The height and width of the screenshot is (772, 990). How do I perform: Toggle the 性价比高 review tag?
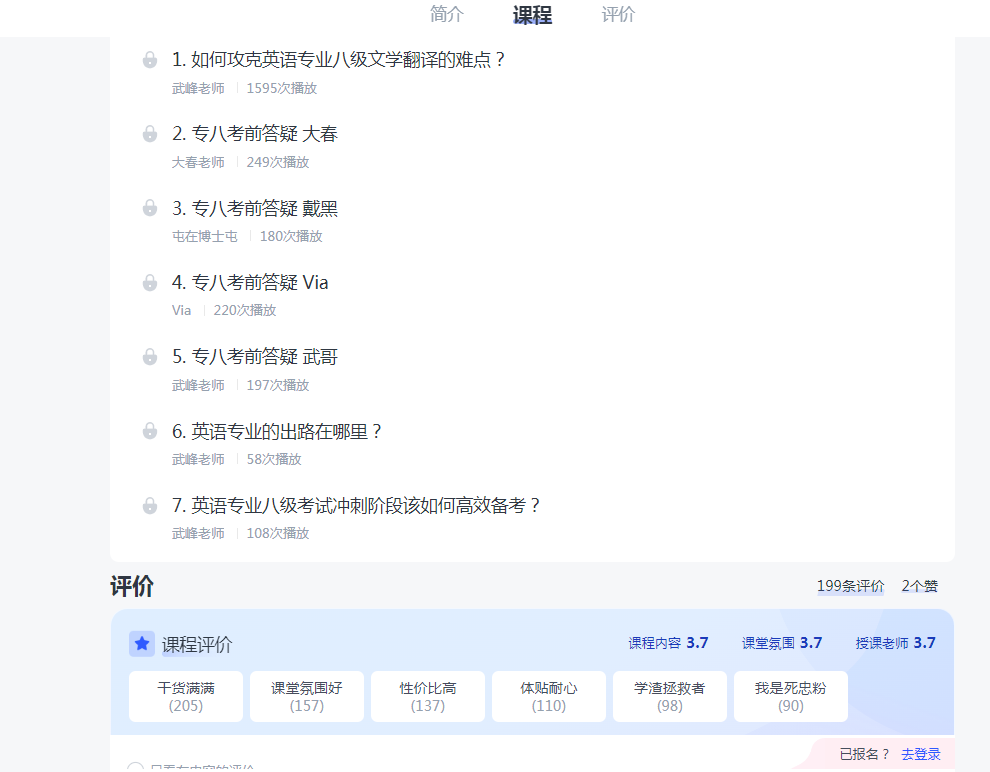point(428,696)
